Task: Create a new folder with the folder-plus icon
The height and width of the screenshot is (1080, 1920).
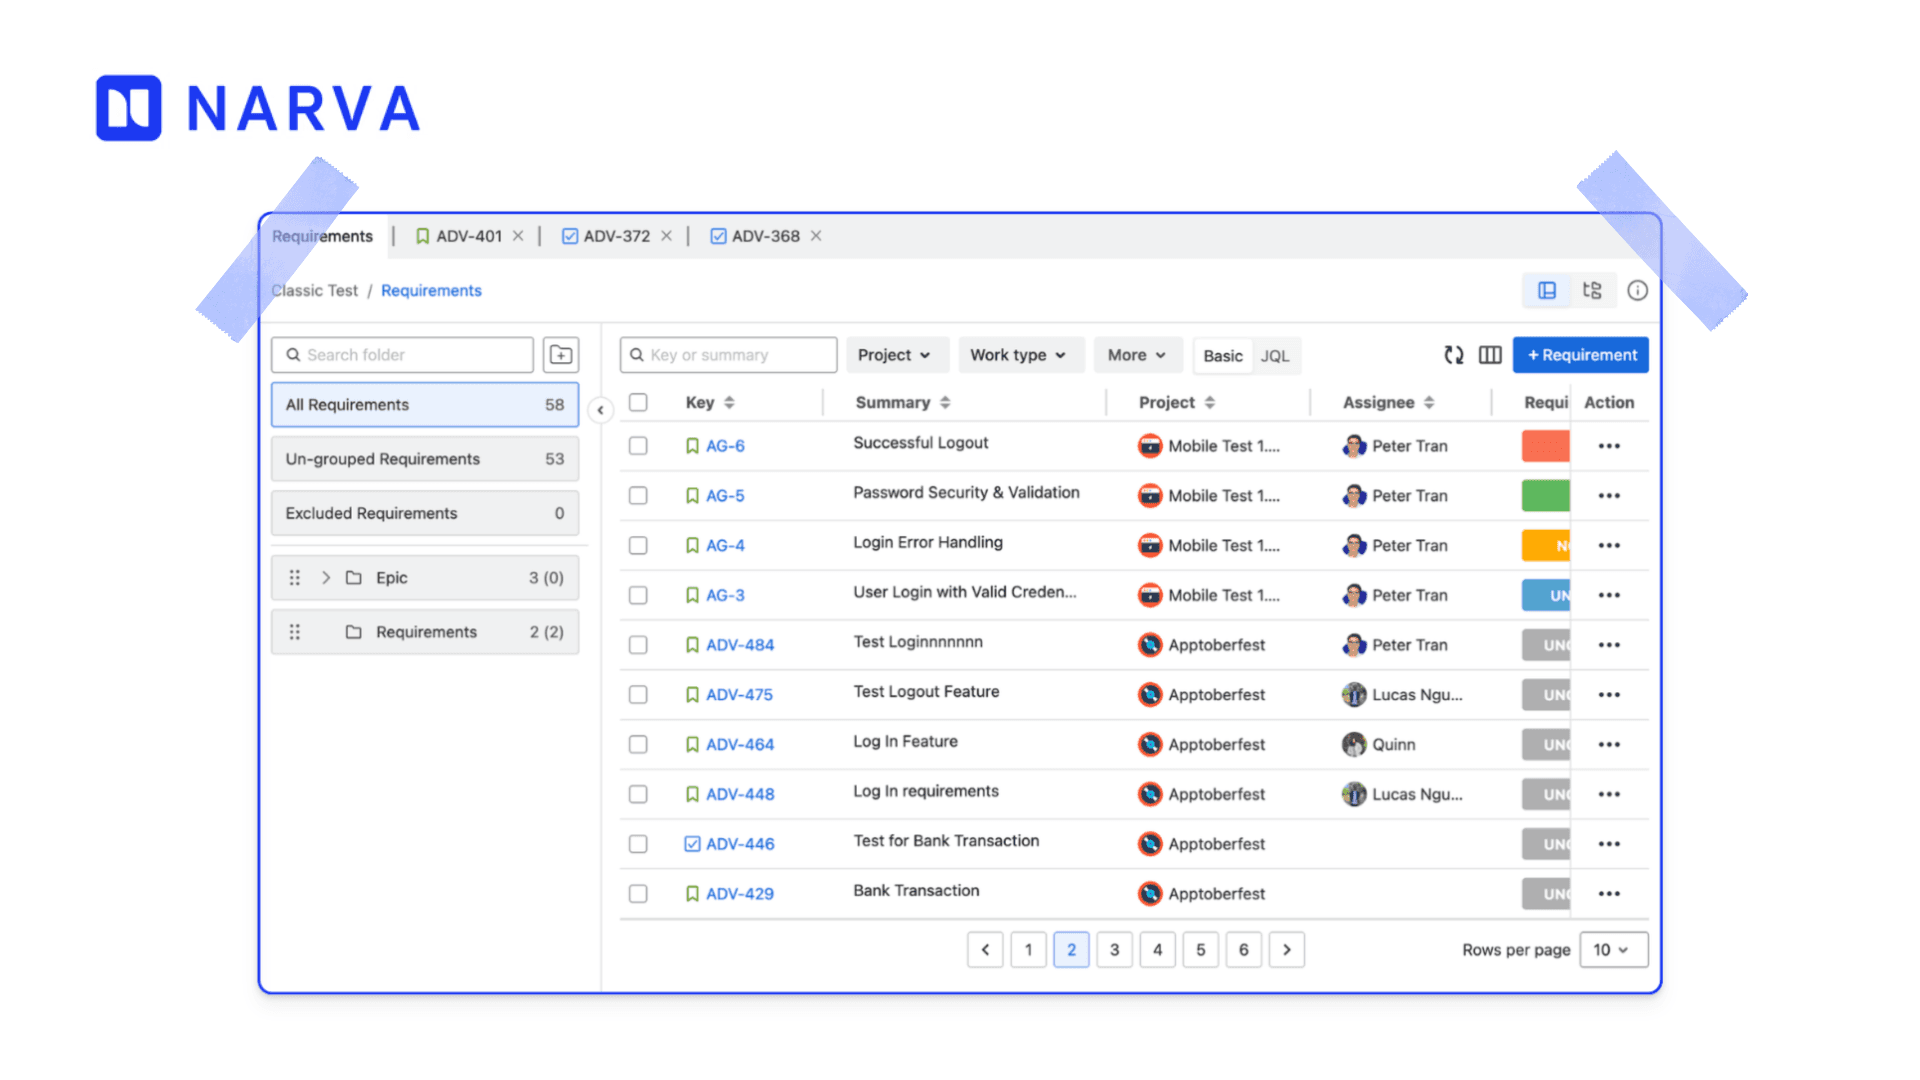Action: point(561,354)
